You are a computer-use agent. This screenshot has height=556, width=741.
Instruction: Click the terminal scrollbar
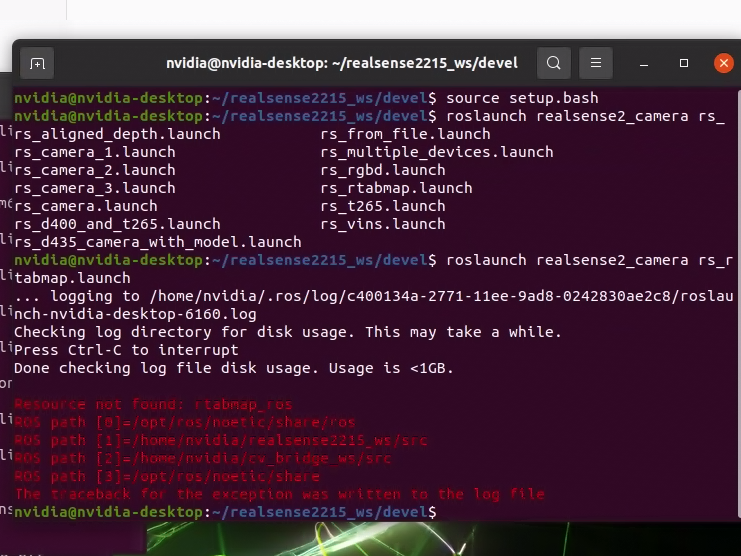click(x=738, y=302)
